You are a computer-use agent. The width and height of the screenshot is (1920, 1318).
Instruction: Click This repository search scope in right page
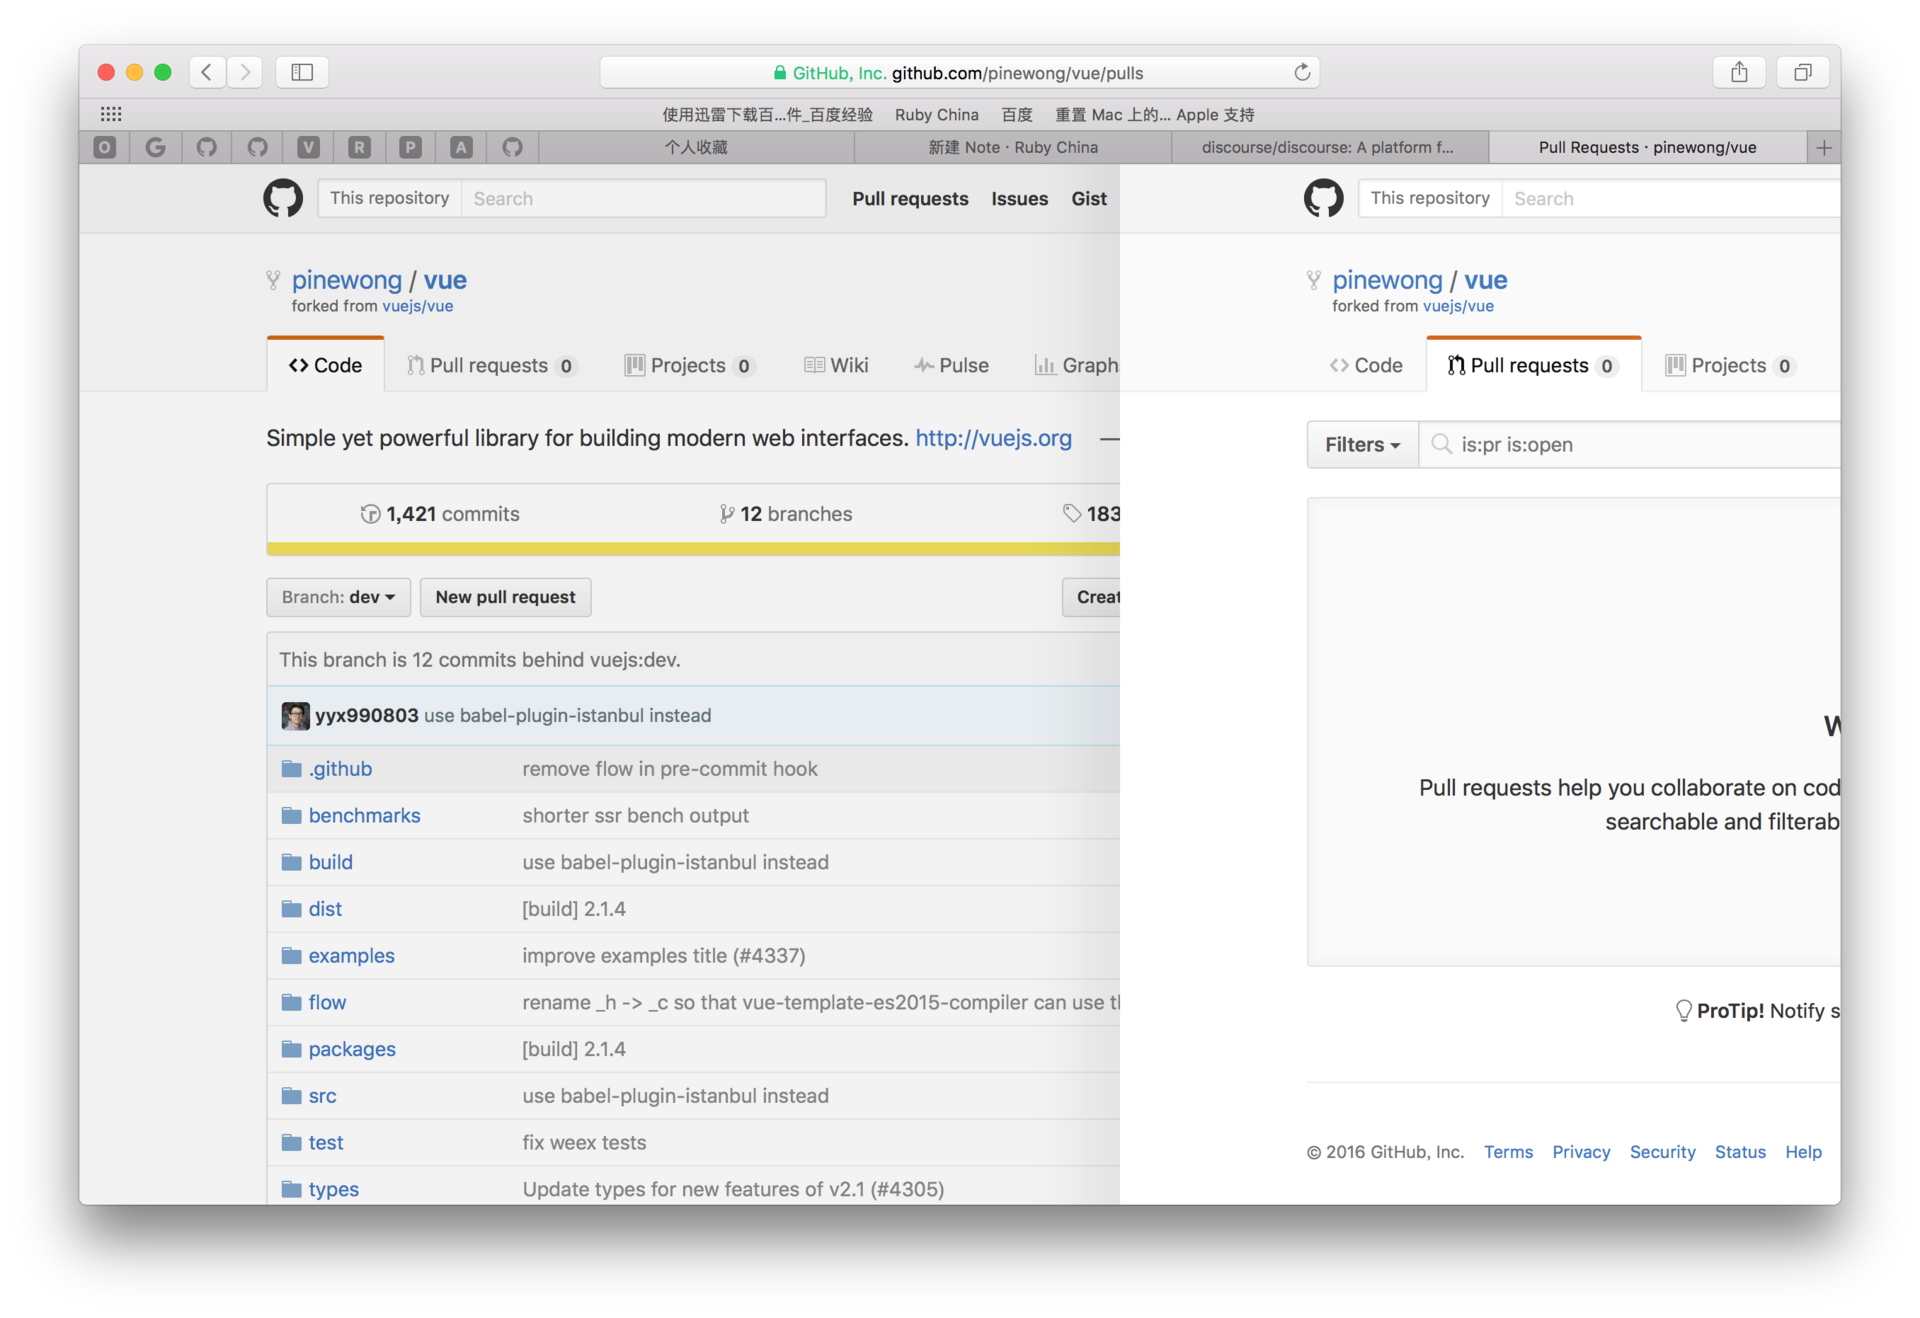[1429, 198]
